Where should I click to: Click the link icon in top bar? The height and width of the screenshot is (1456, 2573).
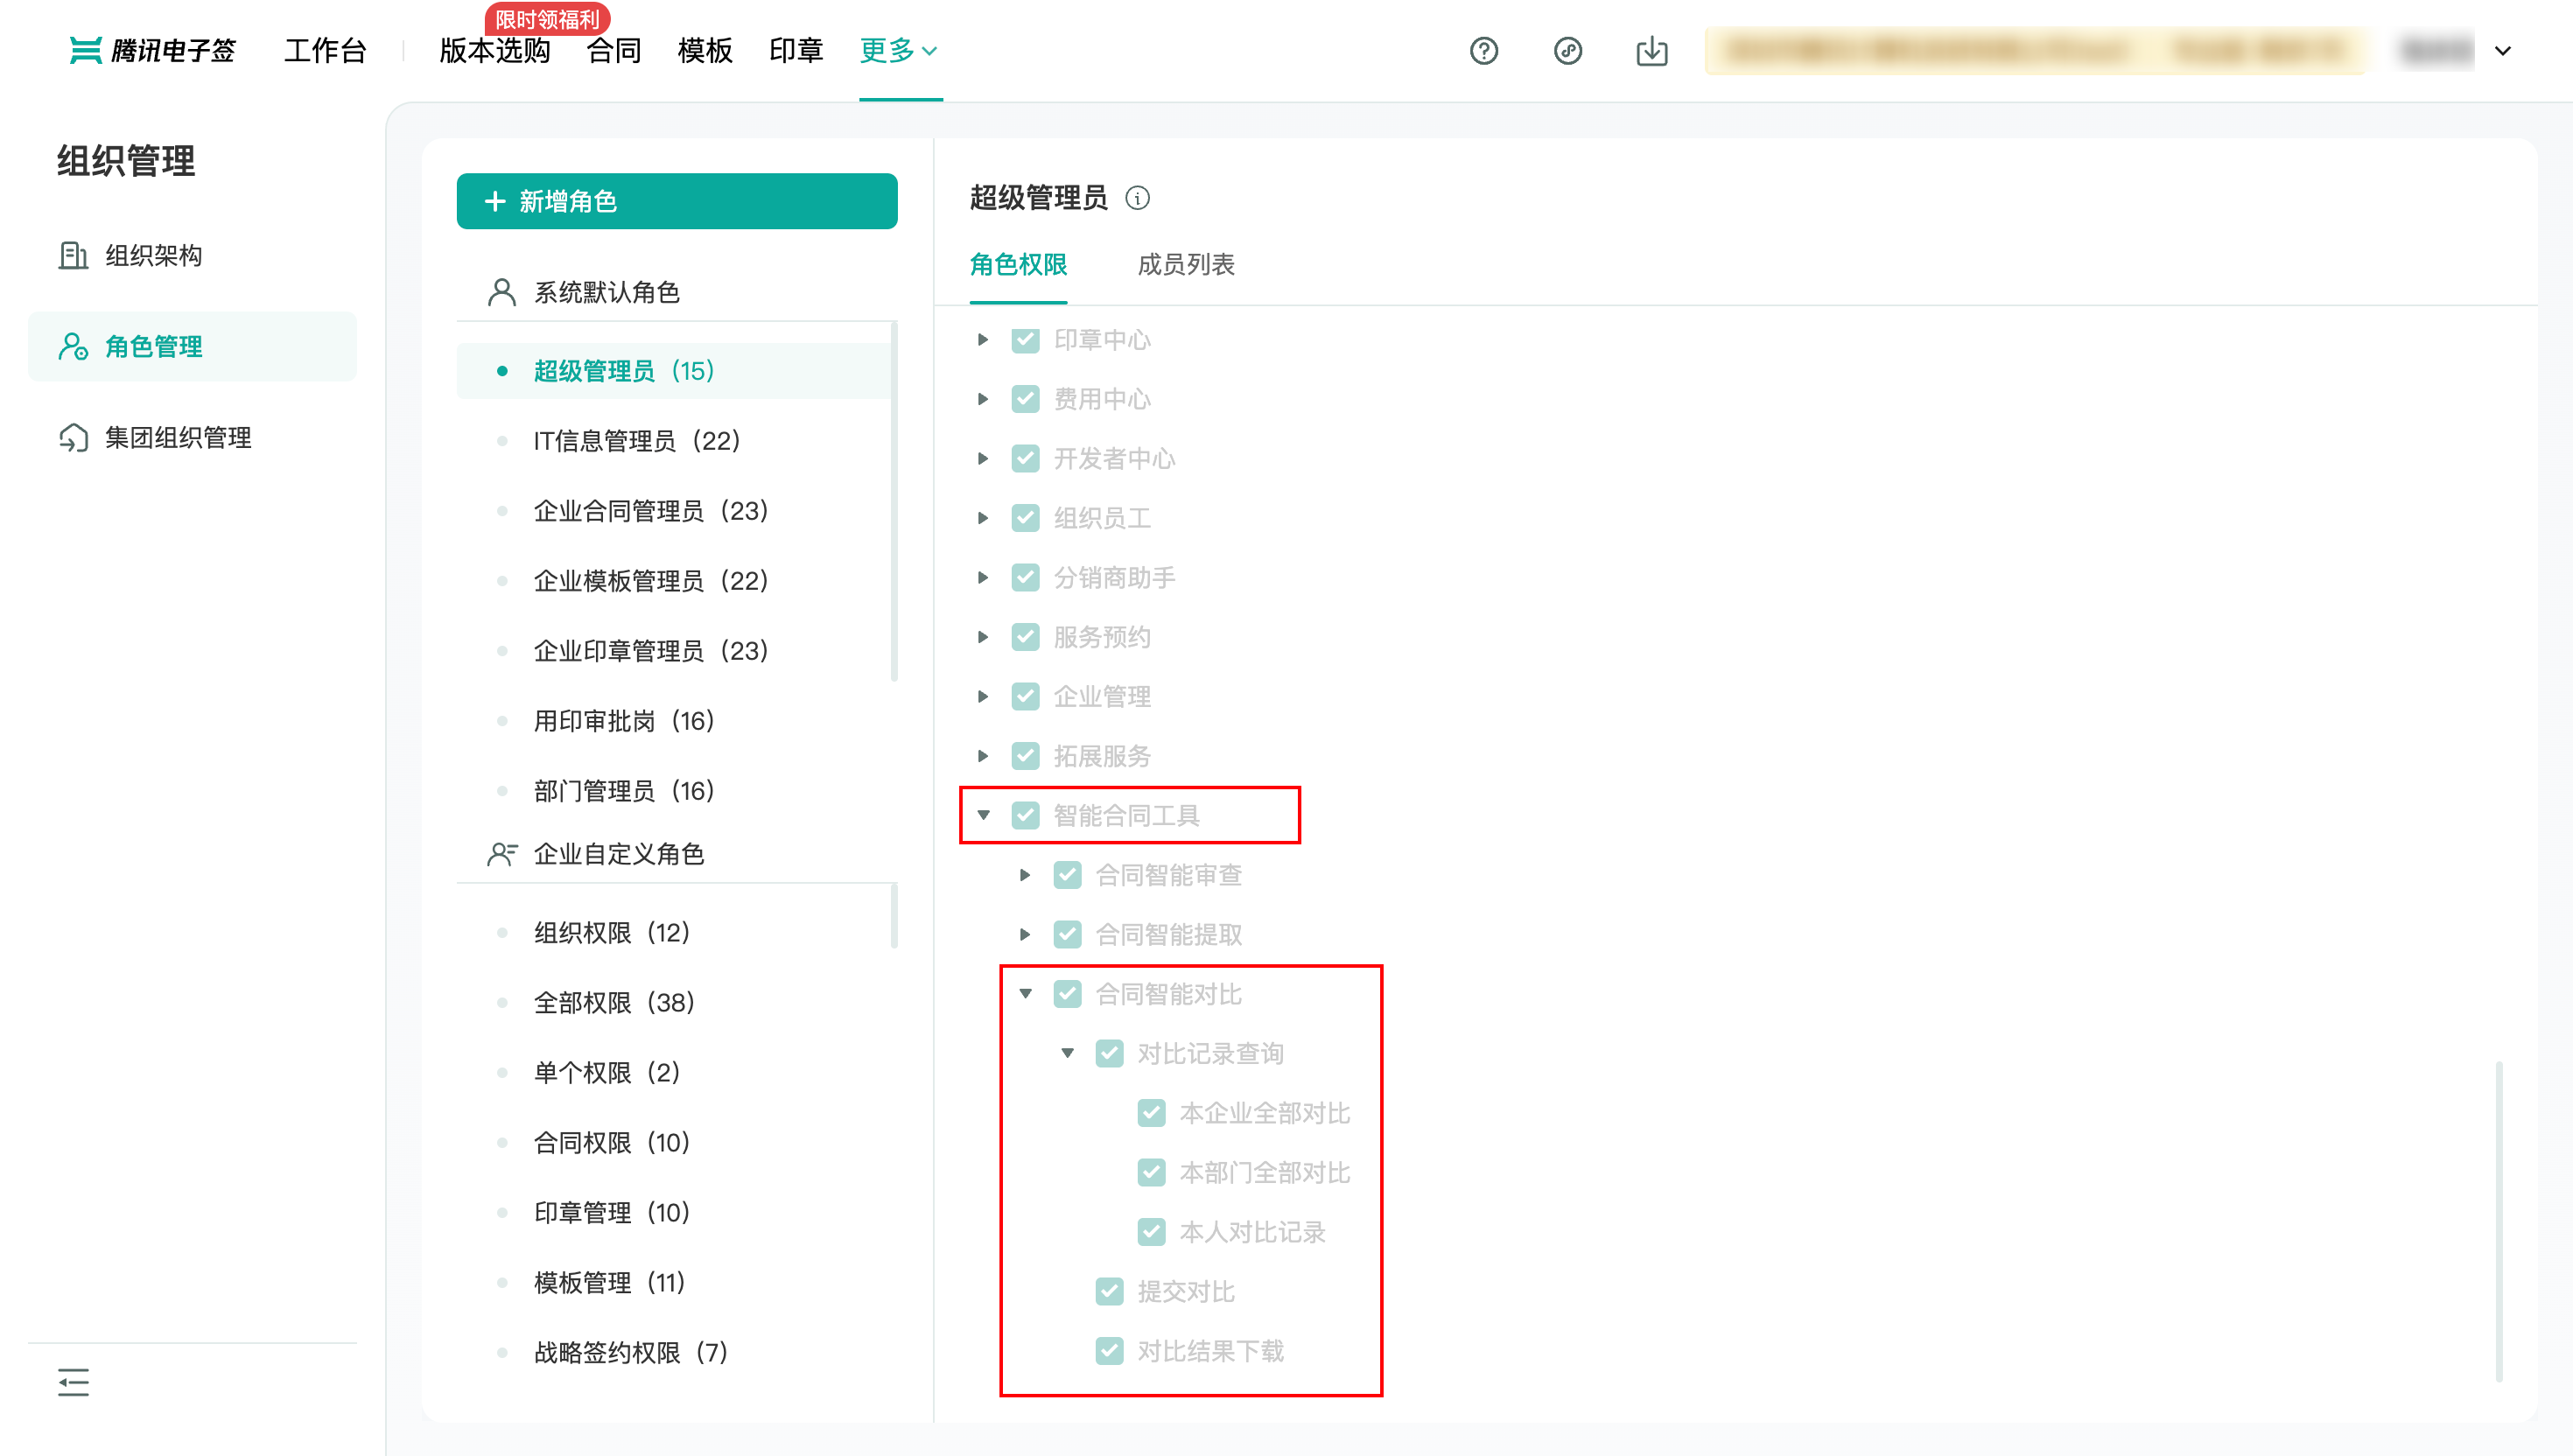[1567, 50]
